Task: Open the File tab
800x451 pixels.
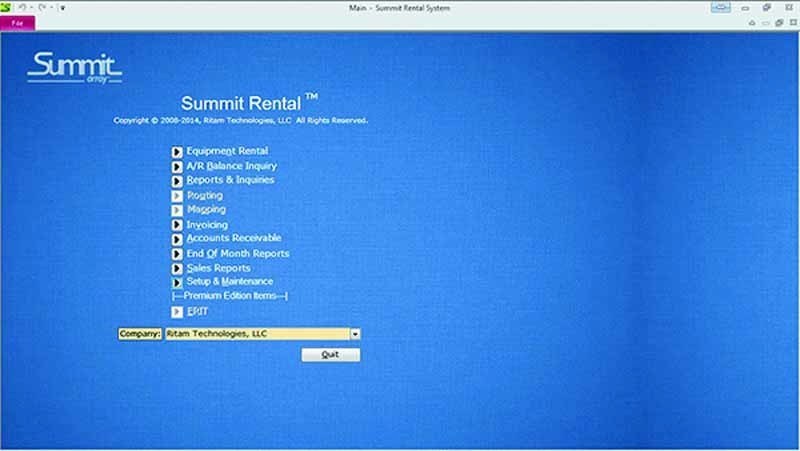Action: 17,23
